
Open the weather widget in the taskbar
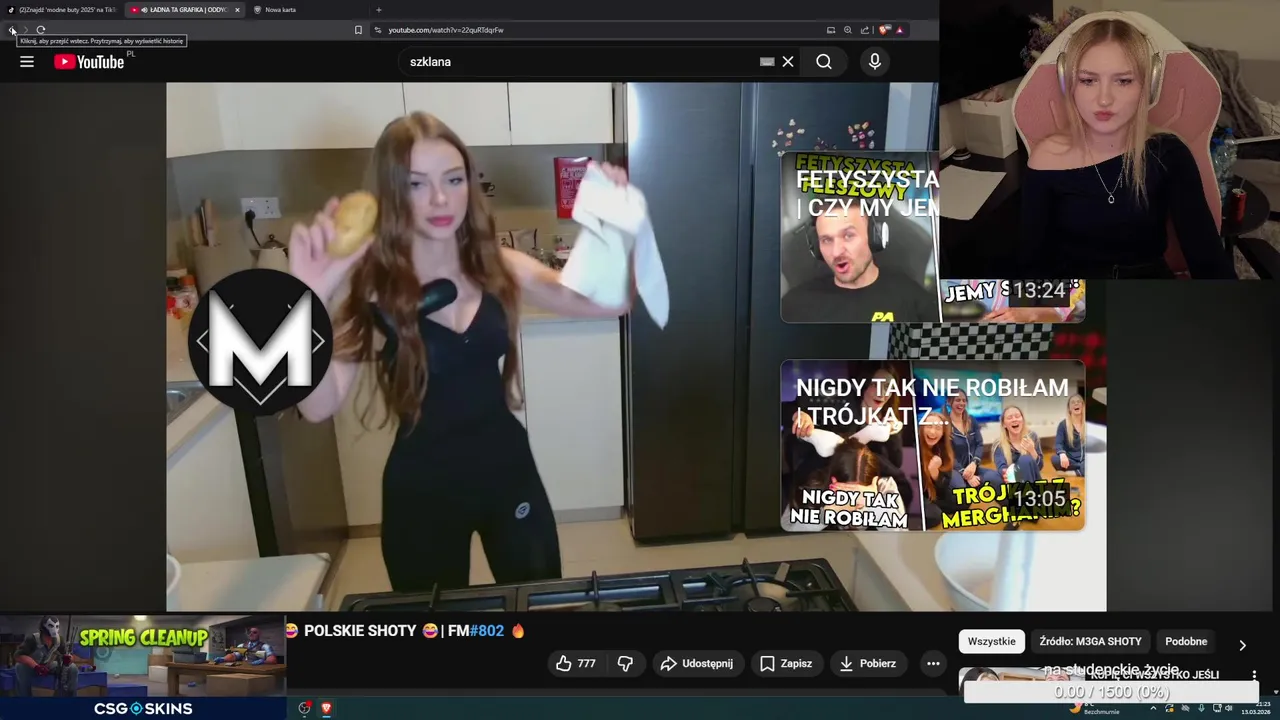tap(1095, 709)
